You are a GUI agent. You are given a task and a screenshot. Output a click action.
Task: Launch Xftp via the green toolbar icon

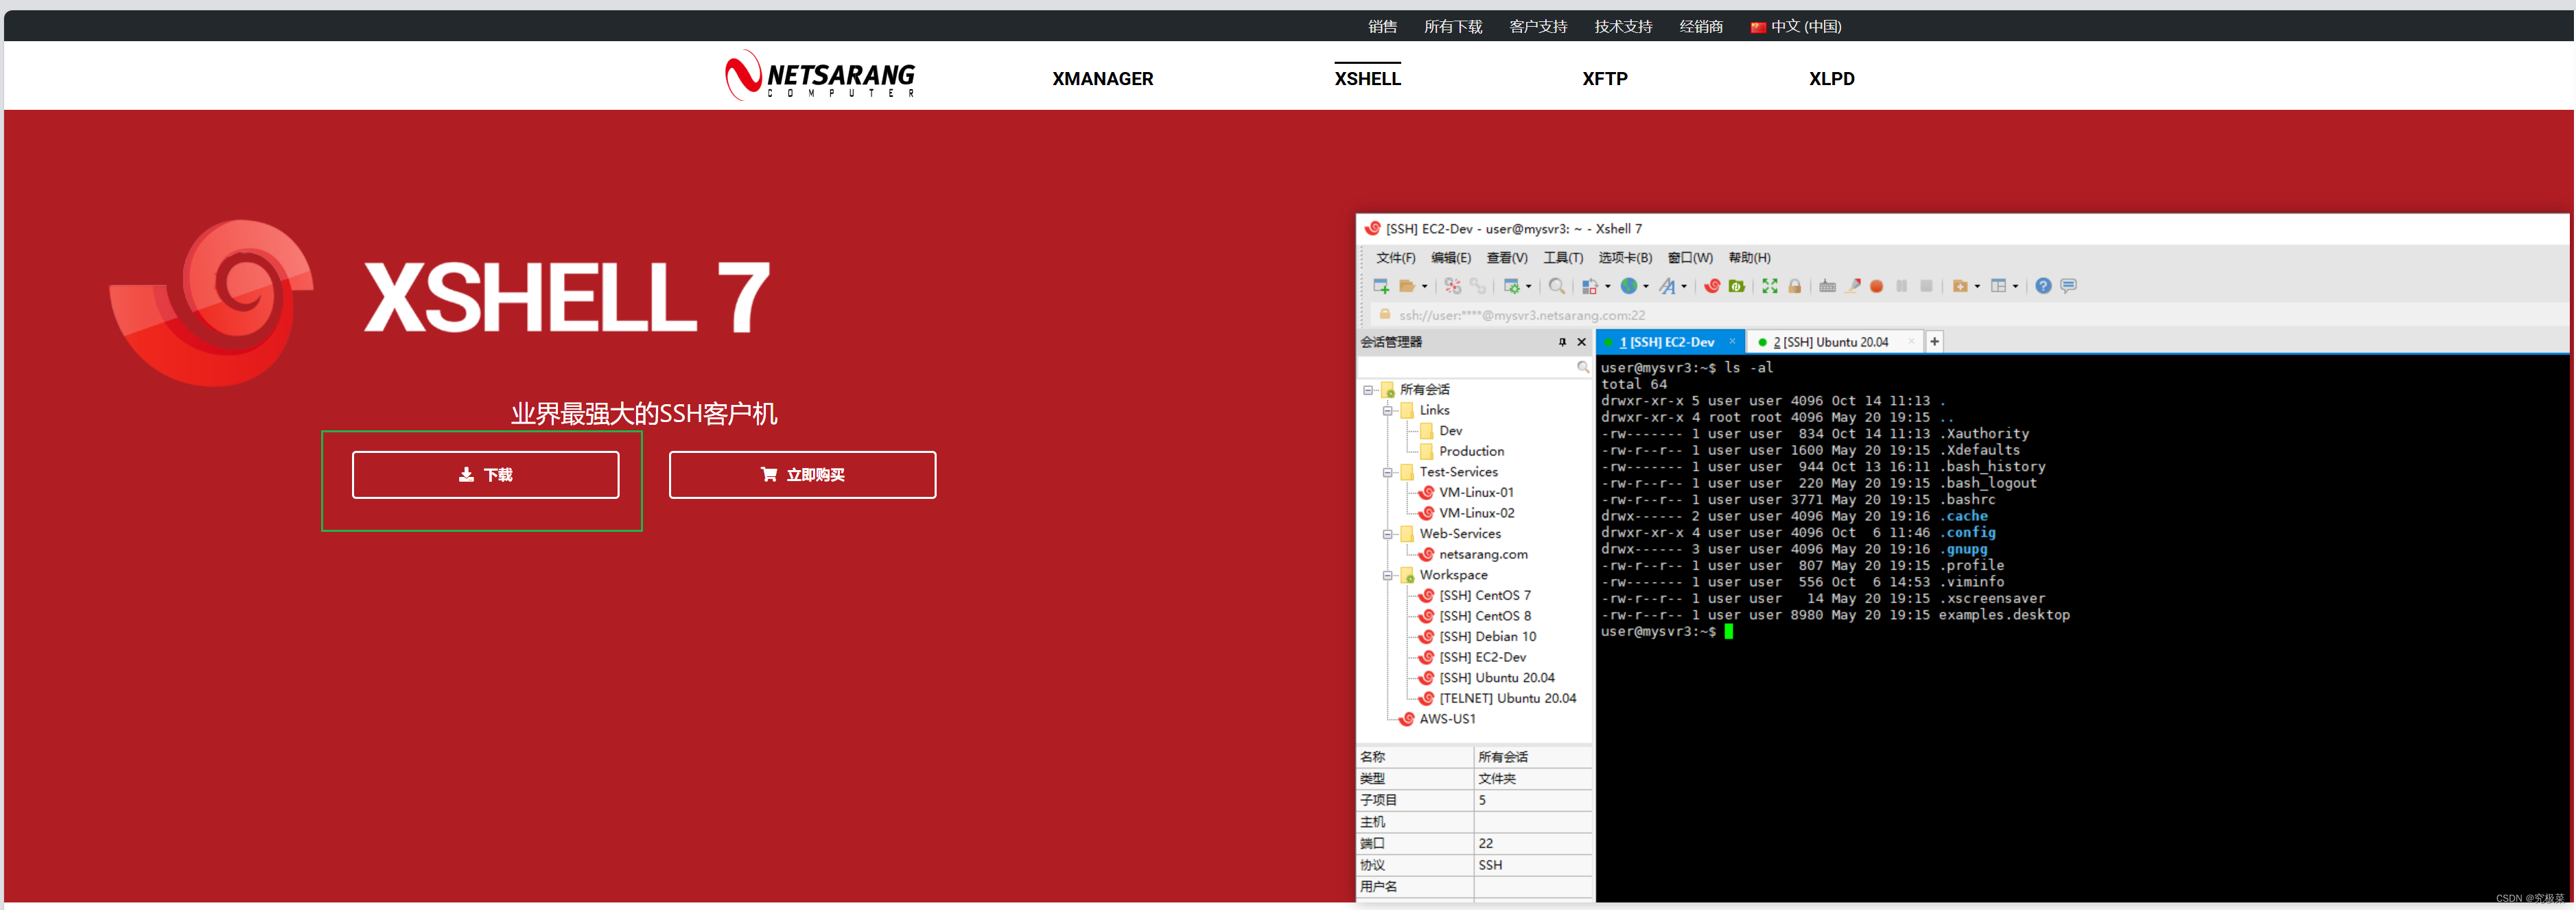coord(1737,286)
